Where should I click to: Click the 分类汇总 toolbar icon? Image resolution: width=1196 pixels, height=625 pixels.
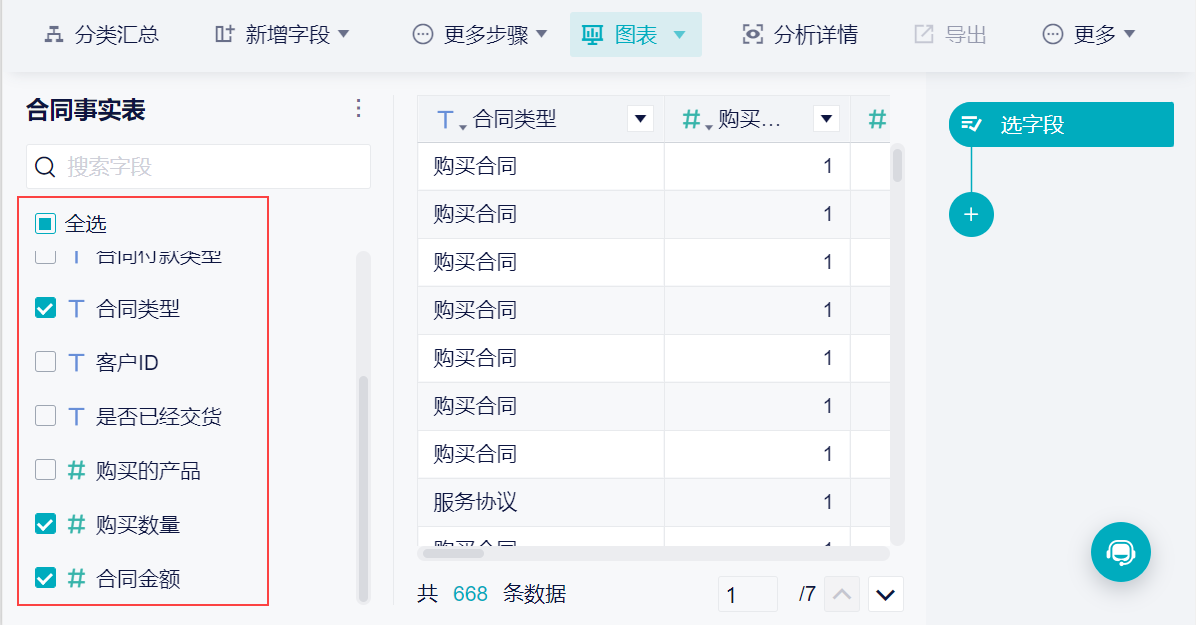[x=53, y=34]
